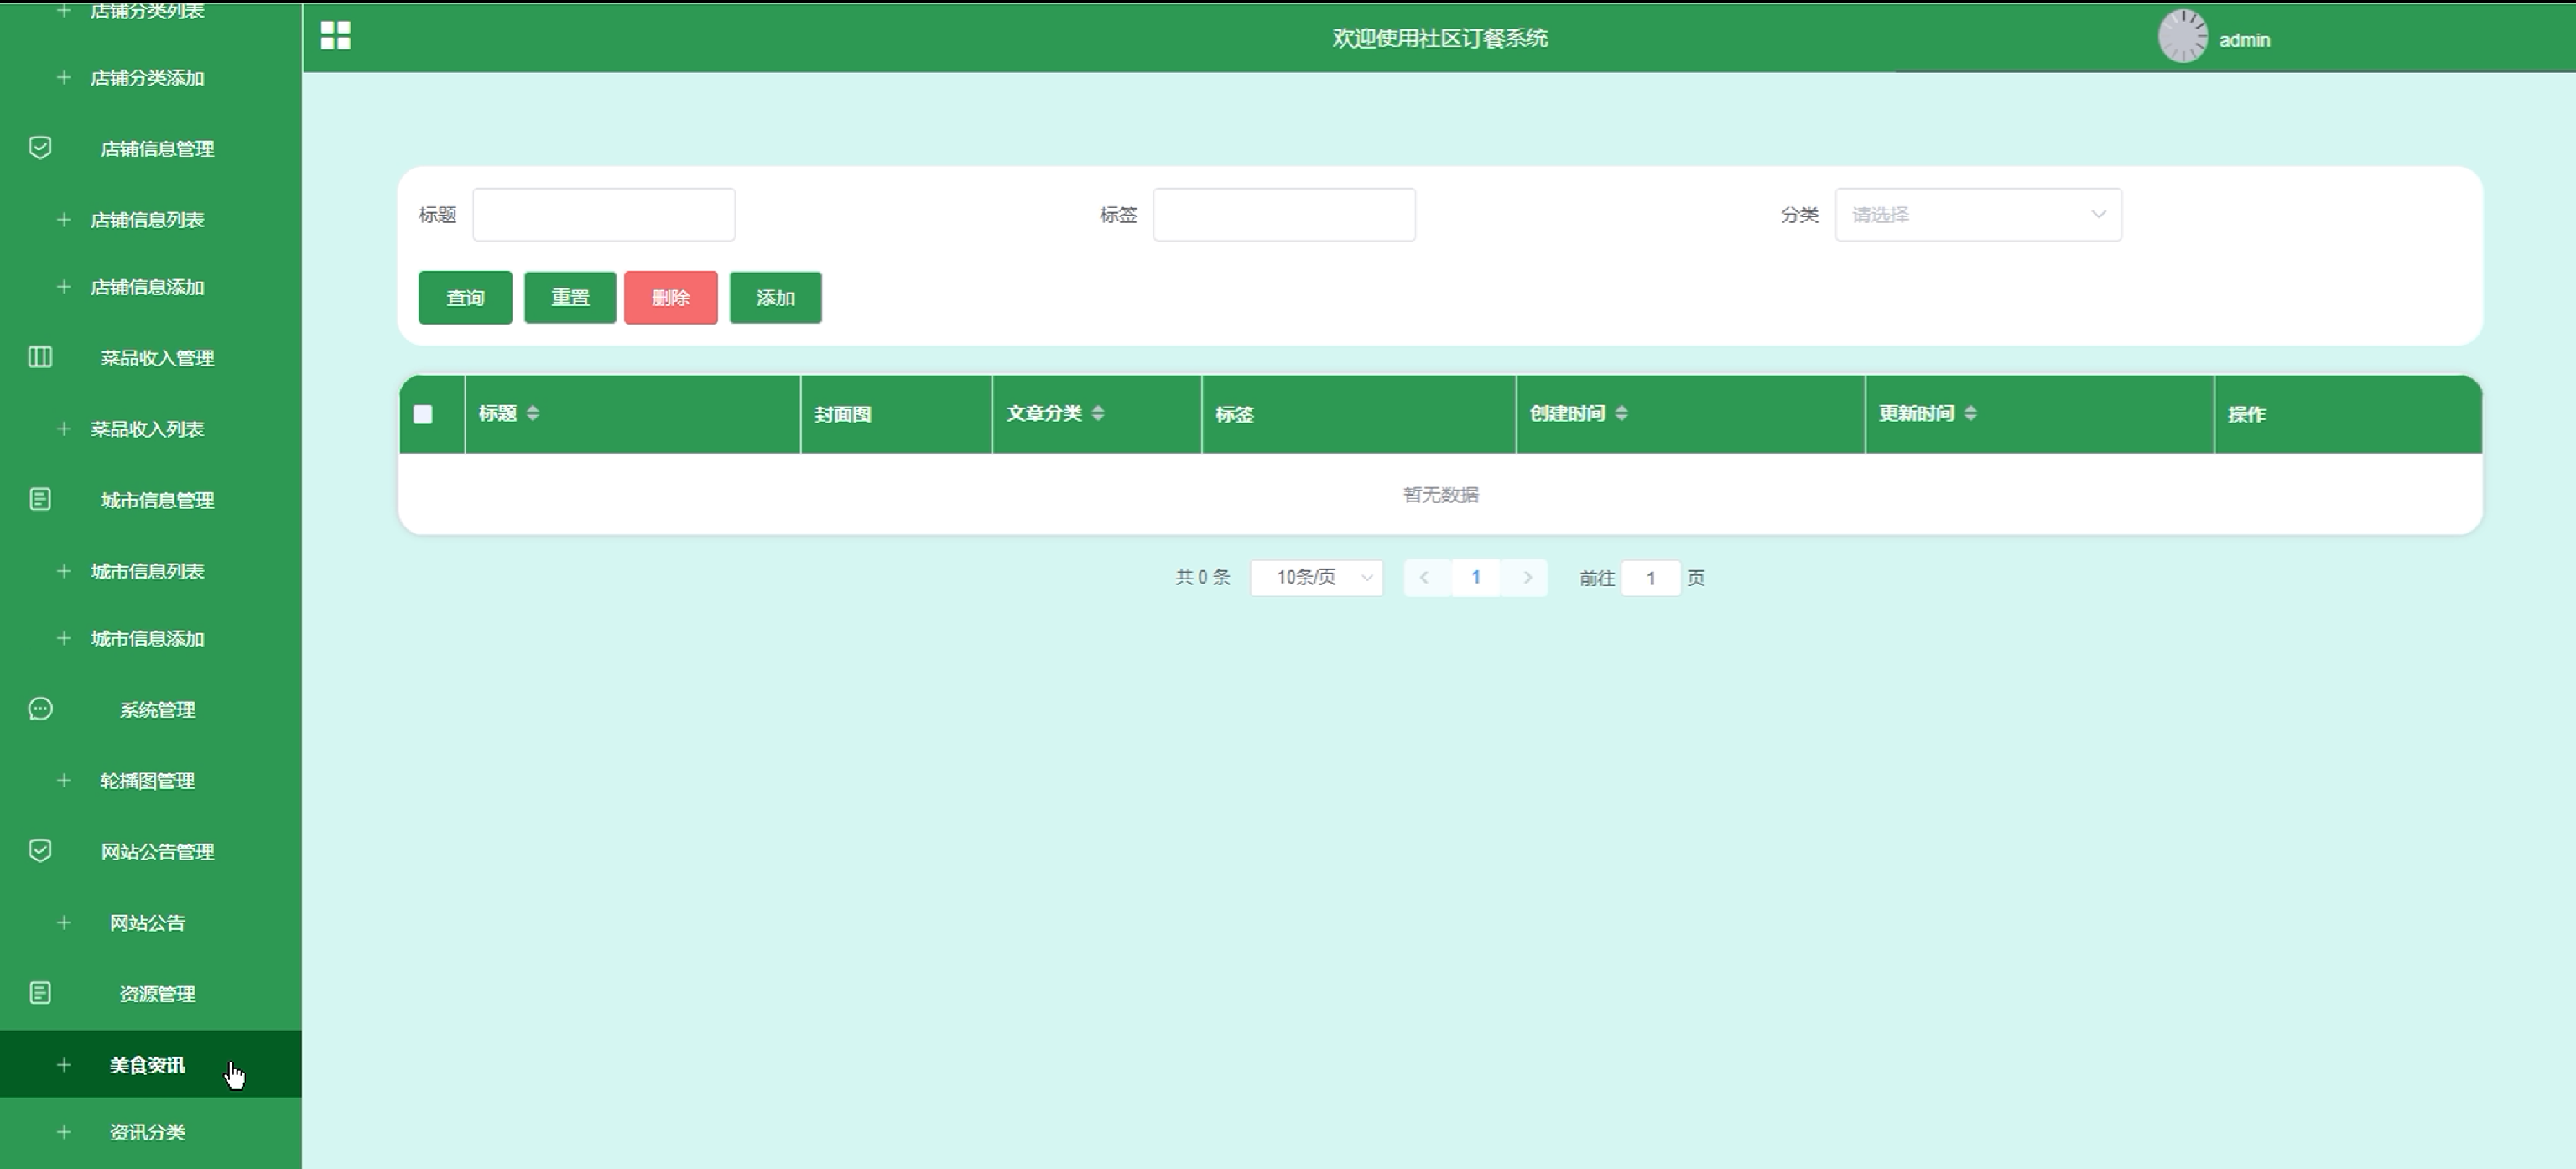The image size is (2576, 1169).
Task: Open the 分类 请选择 dropdown
Action: [x=1978, y=214]
